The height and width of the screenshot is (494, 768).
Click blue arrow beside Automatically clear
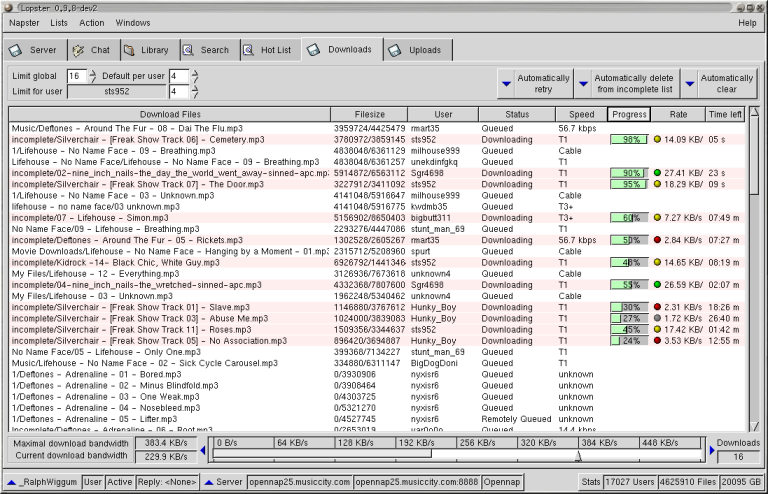[x=690, y=84]
